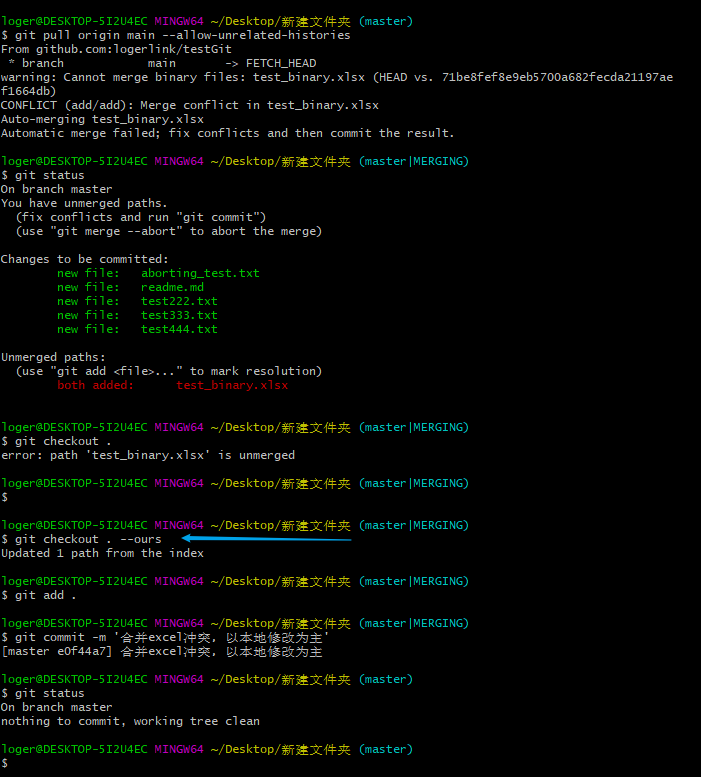Click the 'Auto-merging test_binary.xlsx' line
This screenshot has height=777, width=701.
103,119
